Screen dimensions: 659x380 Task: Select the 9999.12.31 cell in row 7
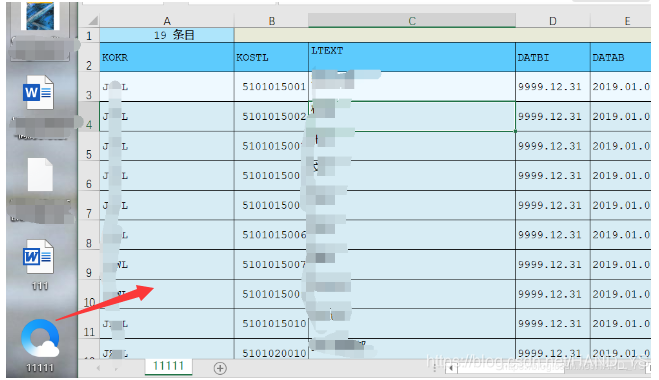click(x=553, y=205)
